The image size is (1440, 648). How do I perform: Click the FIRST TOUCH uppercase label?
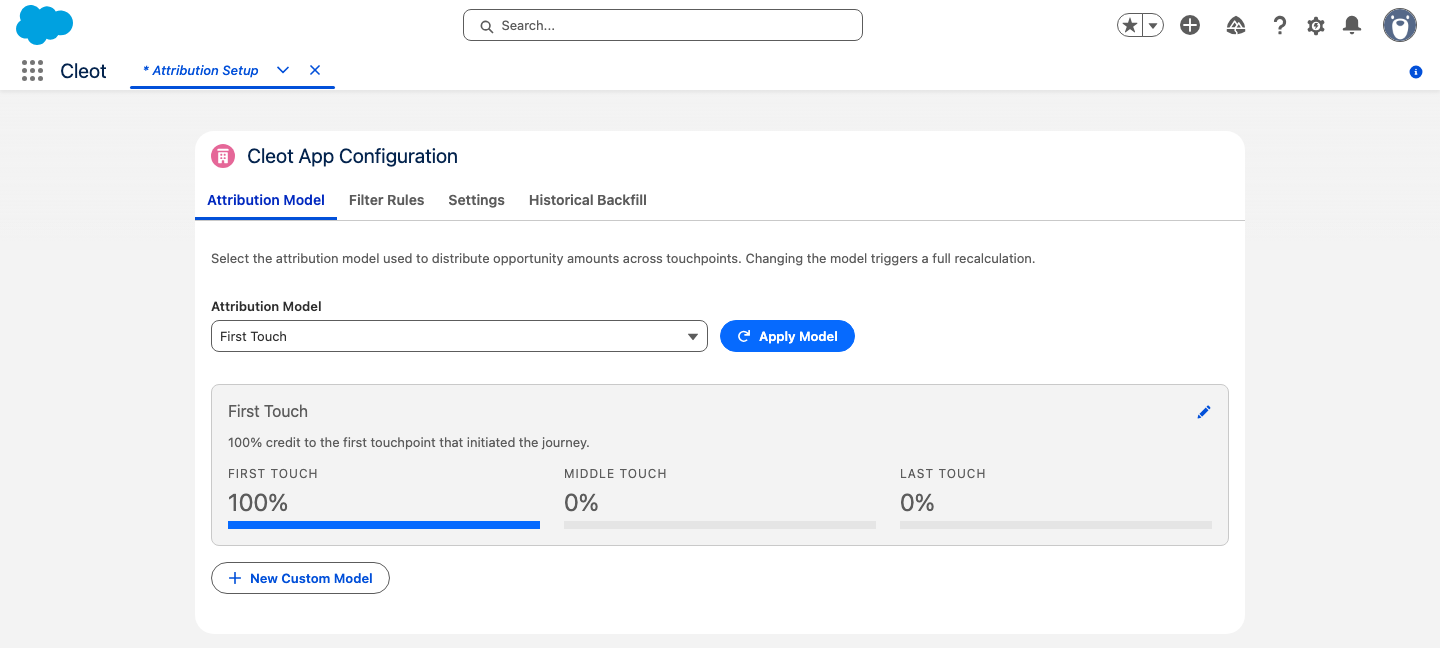(x=273, y=474)
